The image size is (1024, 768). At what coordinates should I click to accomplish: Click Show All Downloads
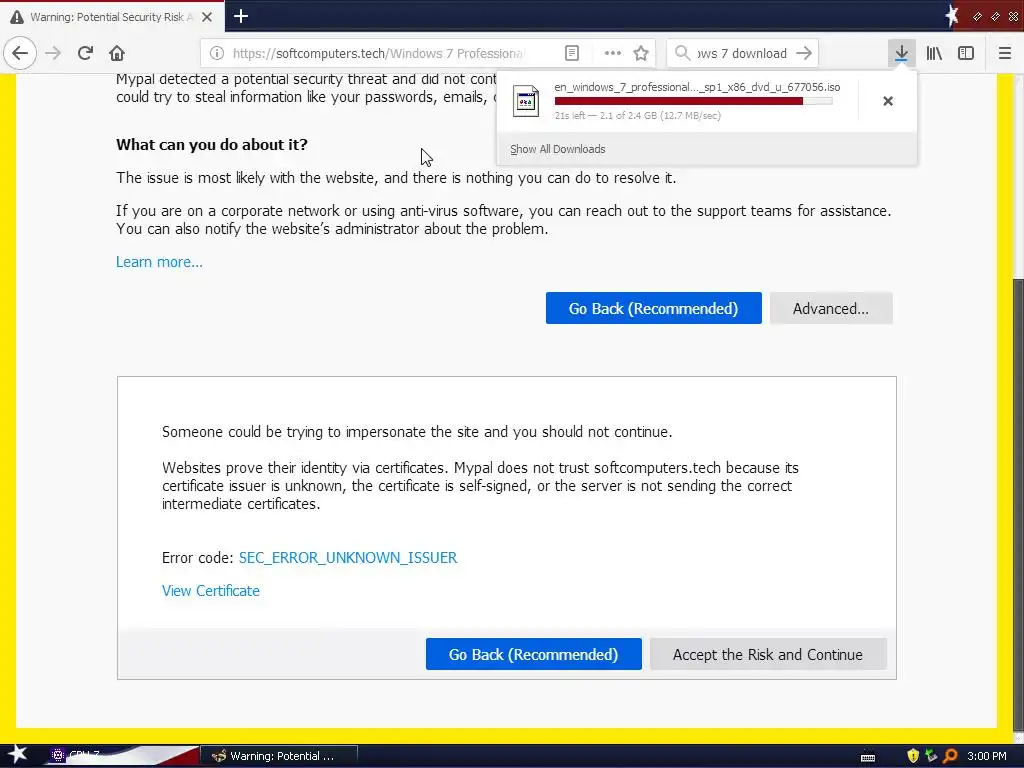click(x=558, y=149)
